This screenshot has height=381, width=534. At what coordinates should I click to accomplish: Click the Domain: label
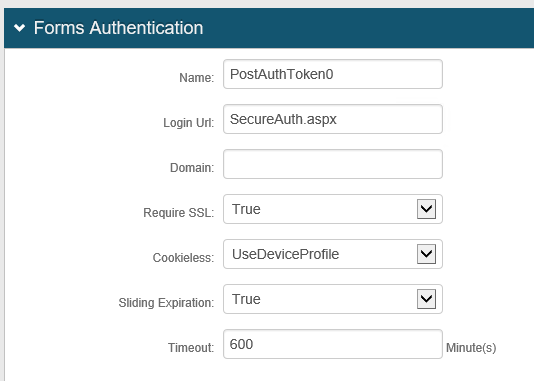[x=192, y=168]
